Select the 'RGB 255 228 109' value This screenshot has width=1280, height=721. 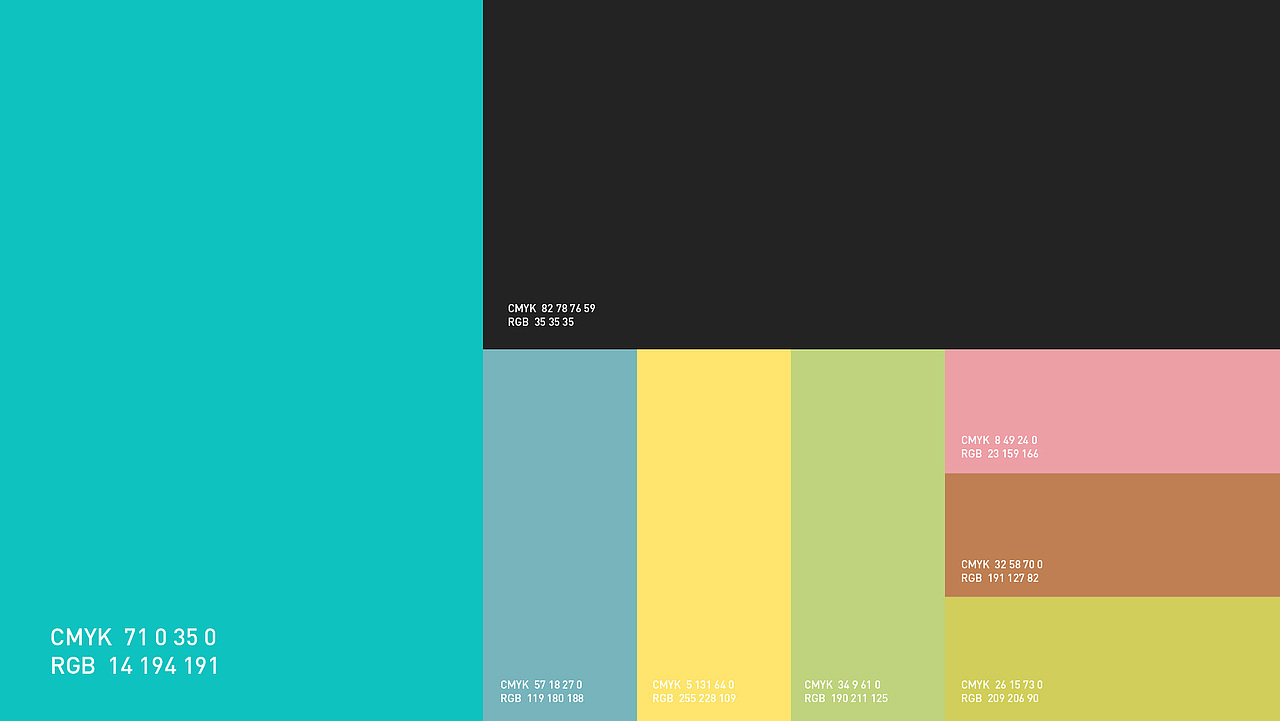point(694,698)
